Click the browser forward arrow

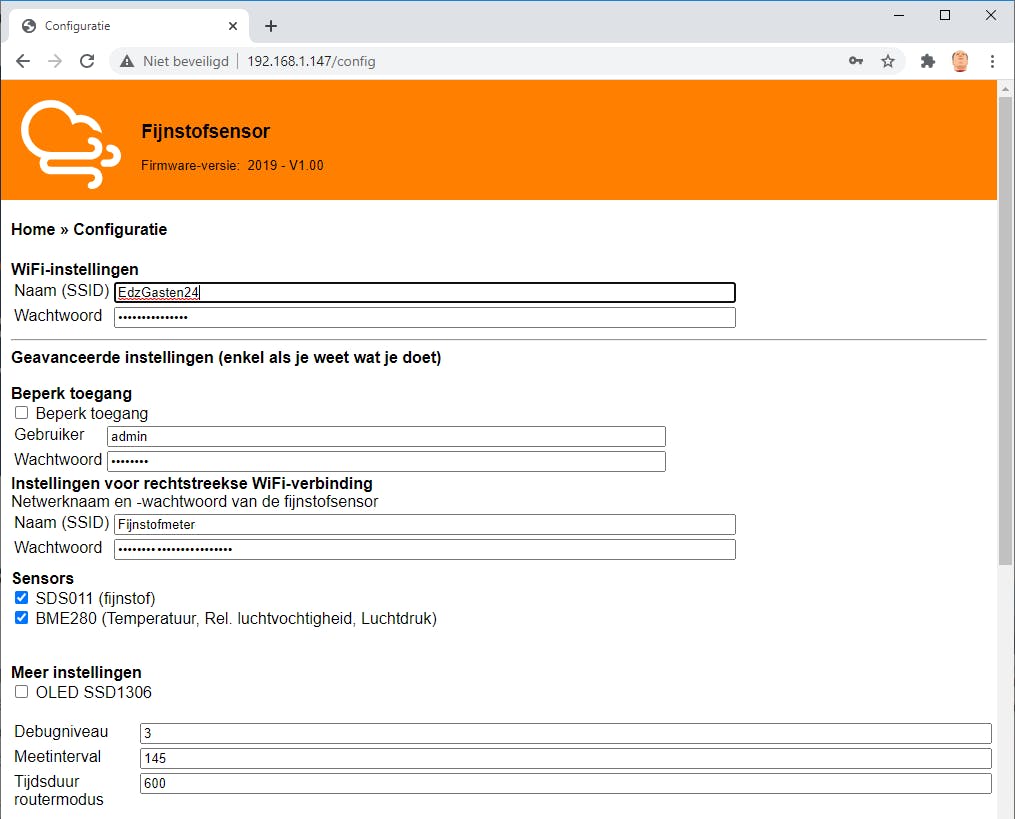[55, 62]
